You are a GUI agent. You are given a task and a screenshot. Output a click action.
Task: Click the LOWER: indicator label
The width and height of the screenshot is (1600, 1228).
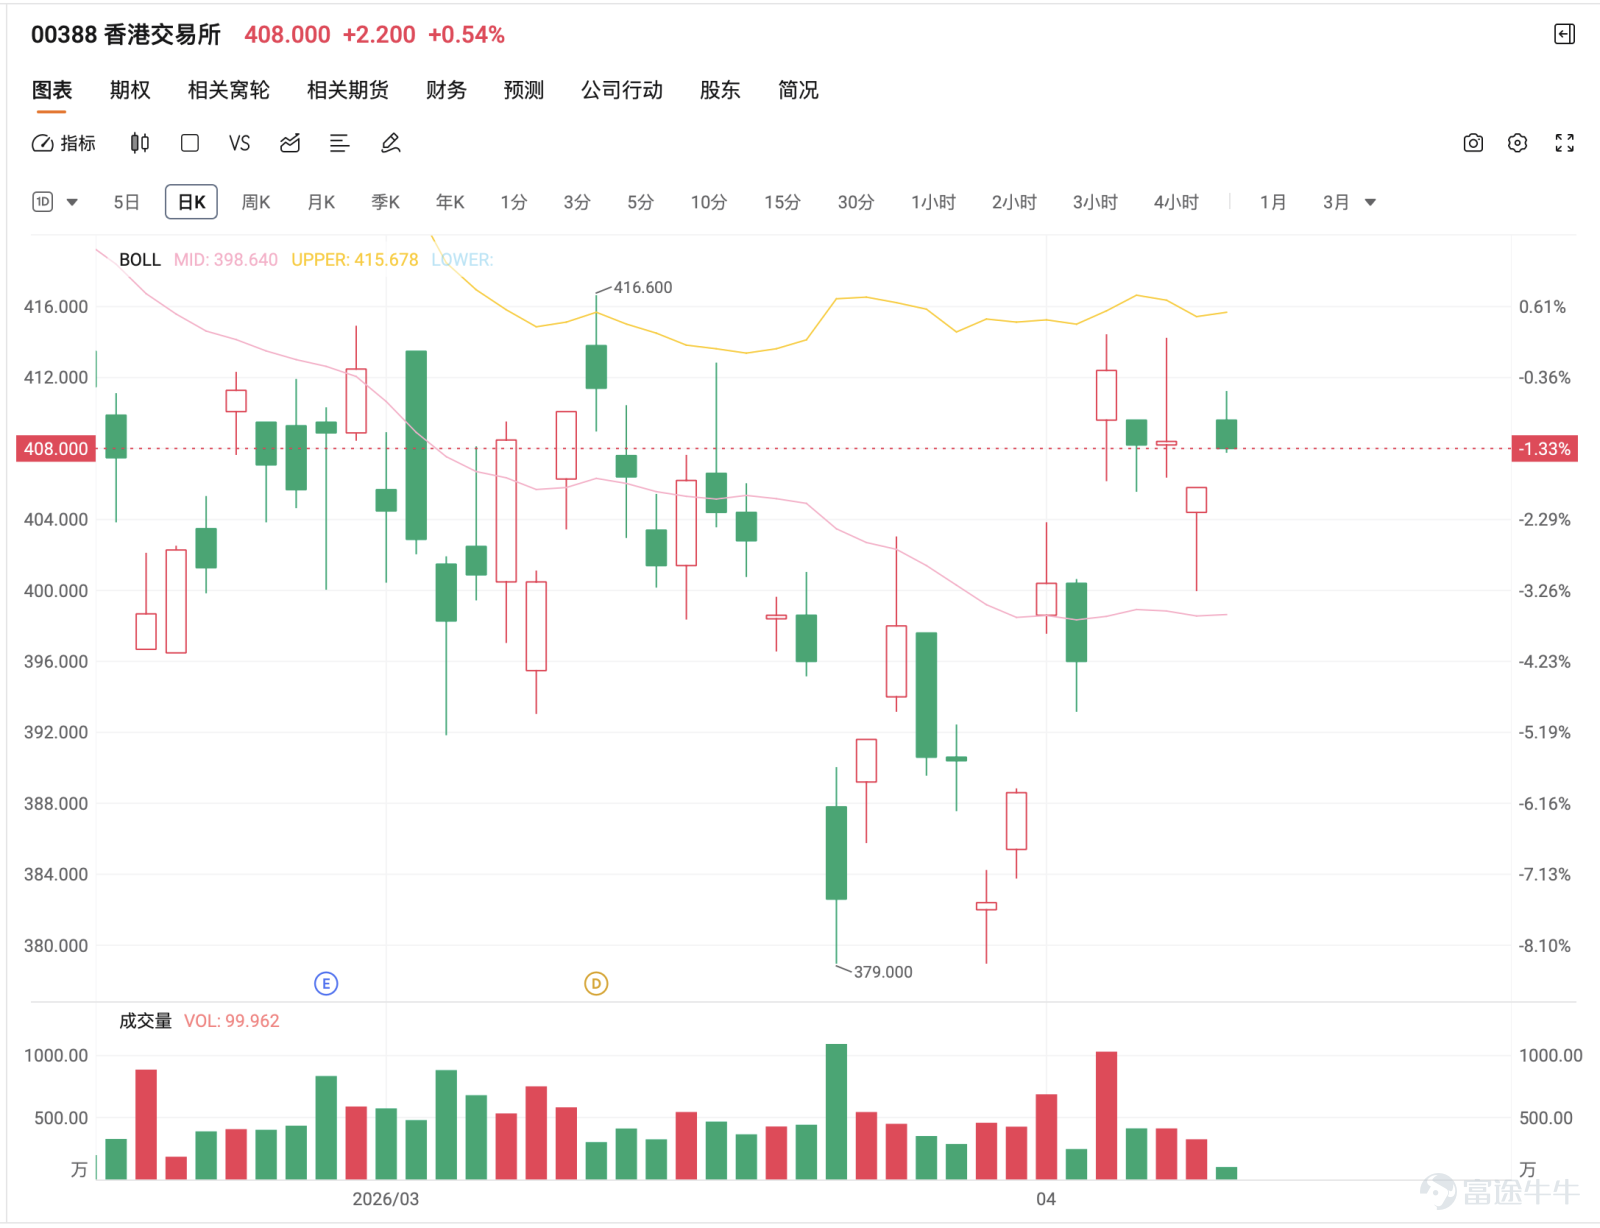[x=462, y=260]
